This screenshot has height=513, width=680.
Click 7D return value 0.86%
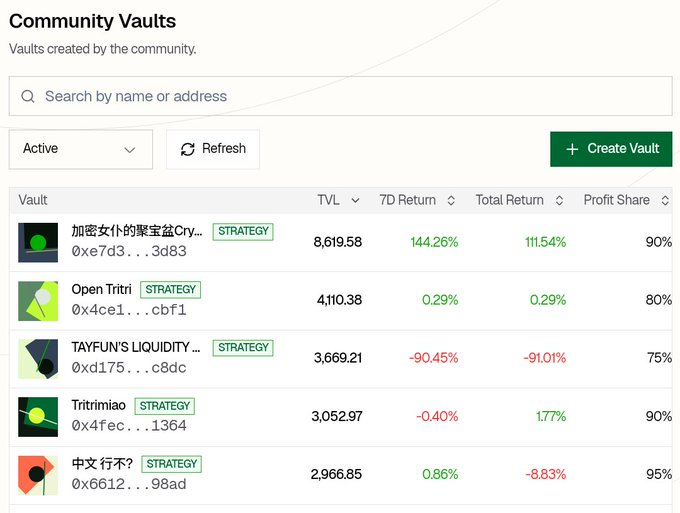(x=440, y=474)
